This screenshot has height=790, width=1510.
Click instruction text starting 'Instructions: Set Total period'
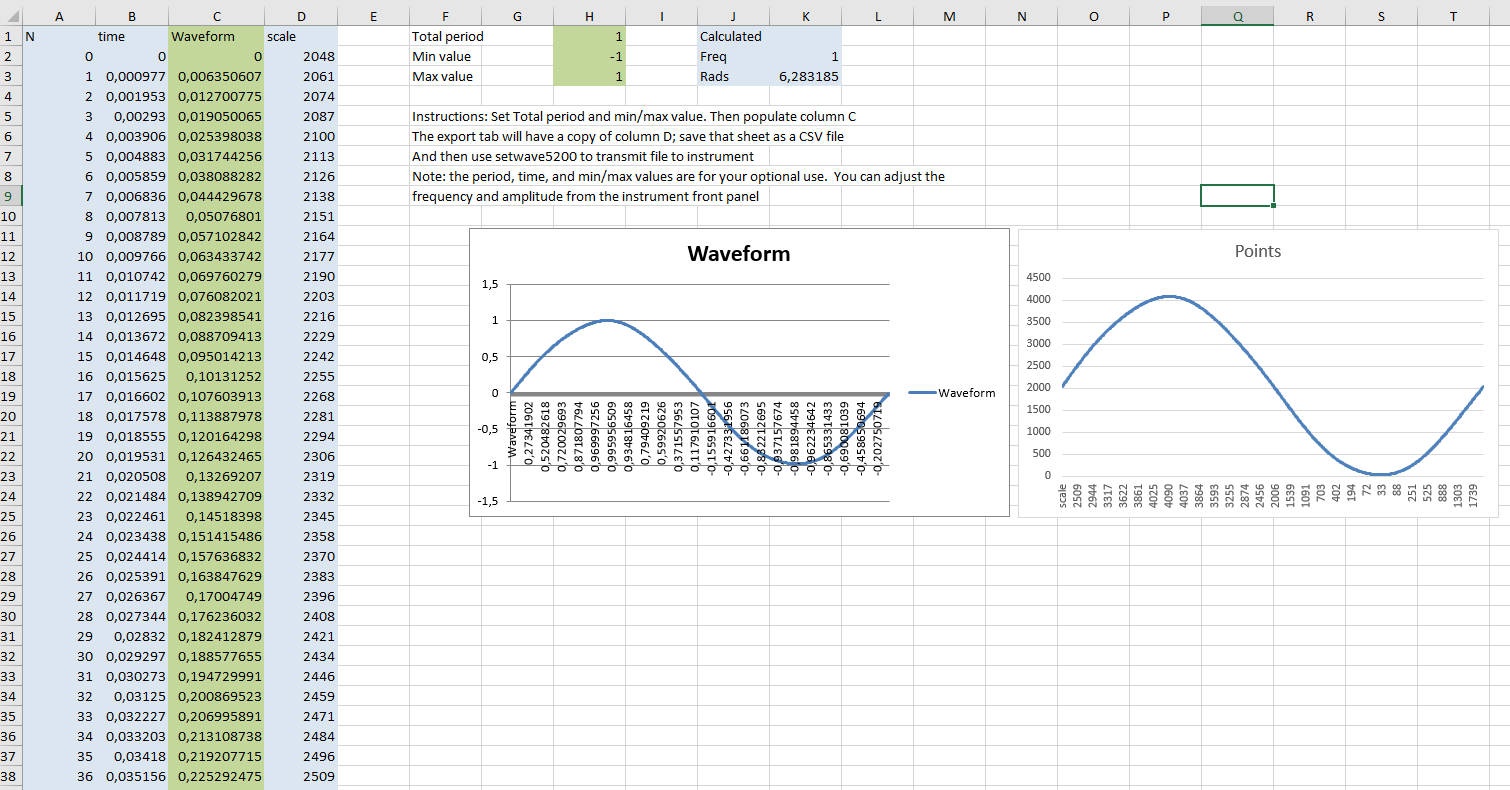[x=634, y=116]
